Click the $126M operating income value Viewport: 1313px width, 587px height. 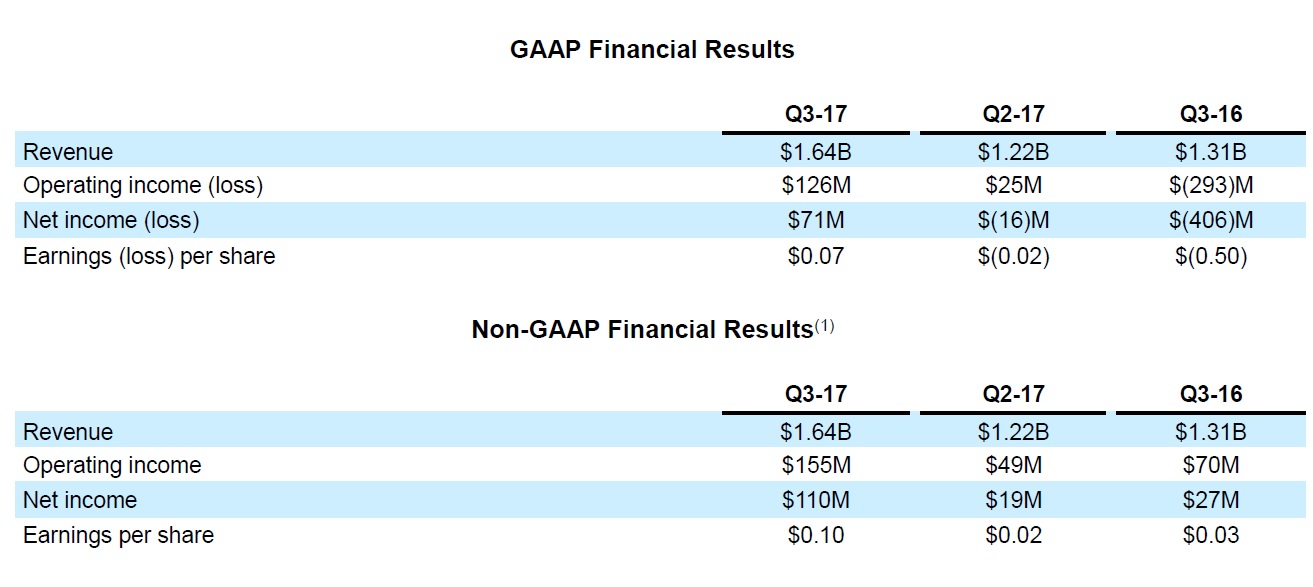point(815,186)
